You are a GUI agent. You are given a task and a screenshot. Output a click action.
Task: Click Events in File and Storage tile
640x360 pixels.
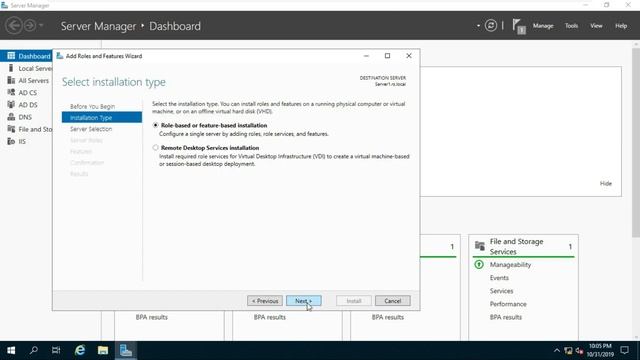pos(499,278)
